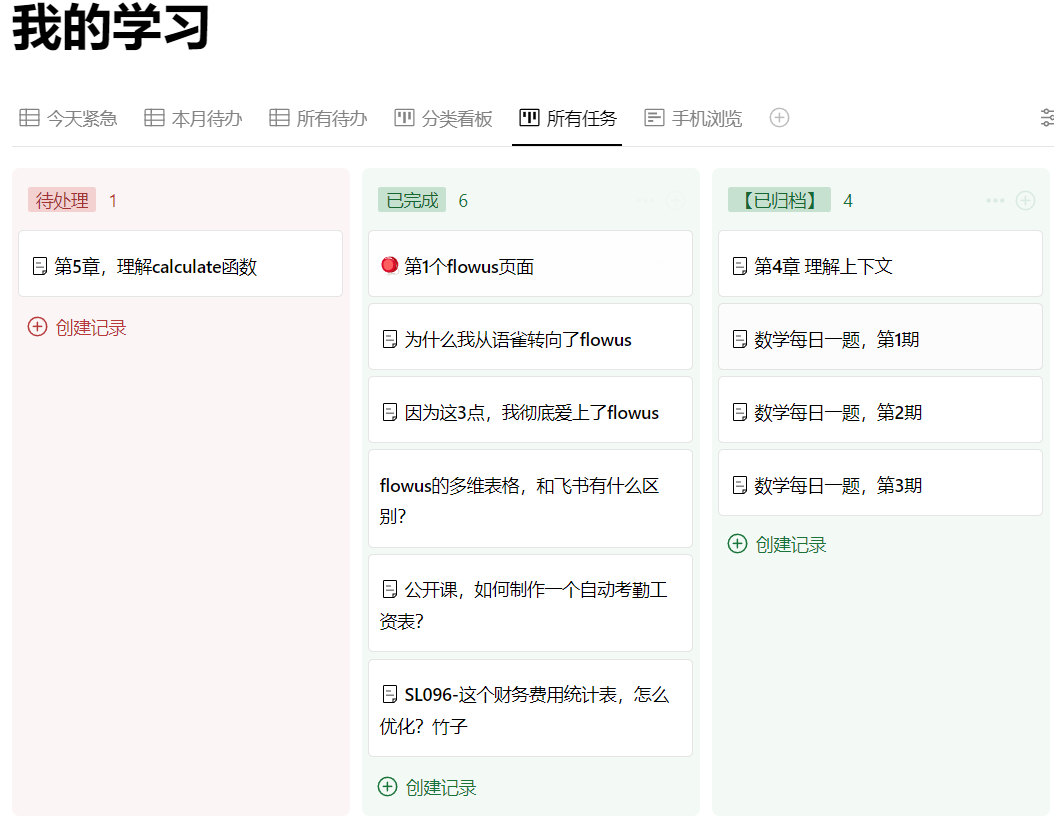1054x826 pixels.
Task: Open more options for 已完成 column
Action: point(645,200)
